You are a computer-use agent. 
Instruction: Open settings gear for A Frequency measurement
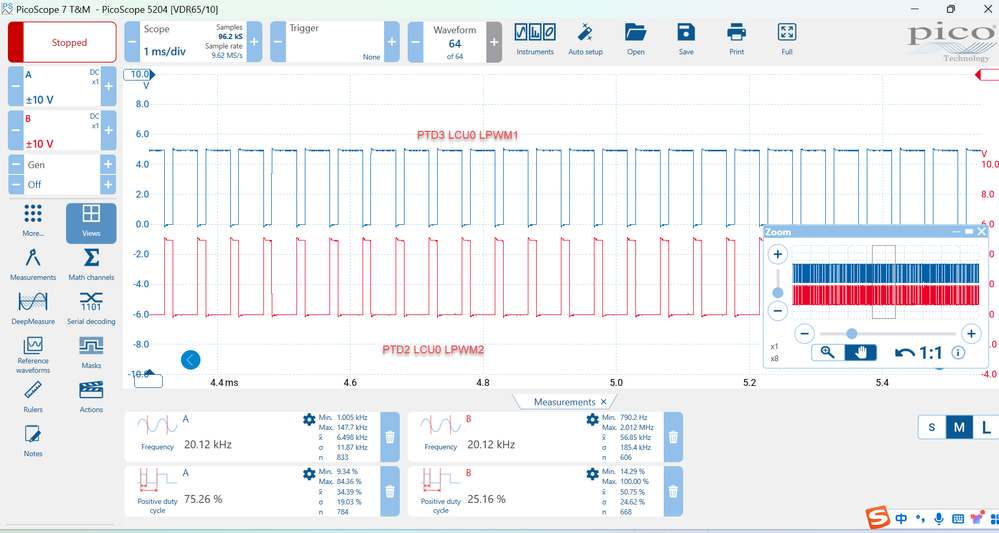[x=309, y=419]
